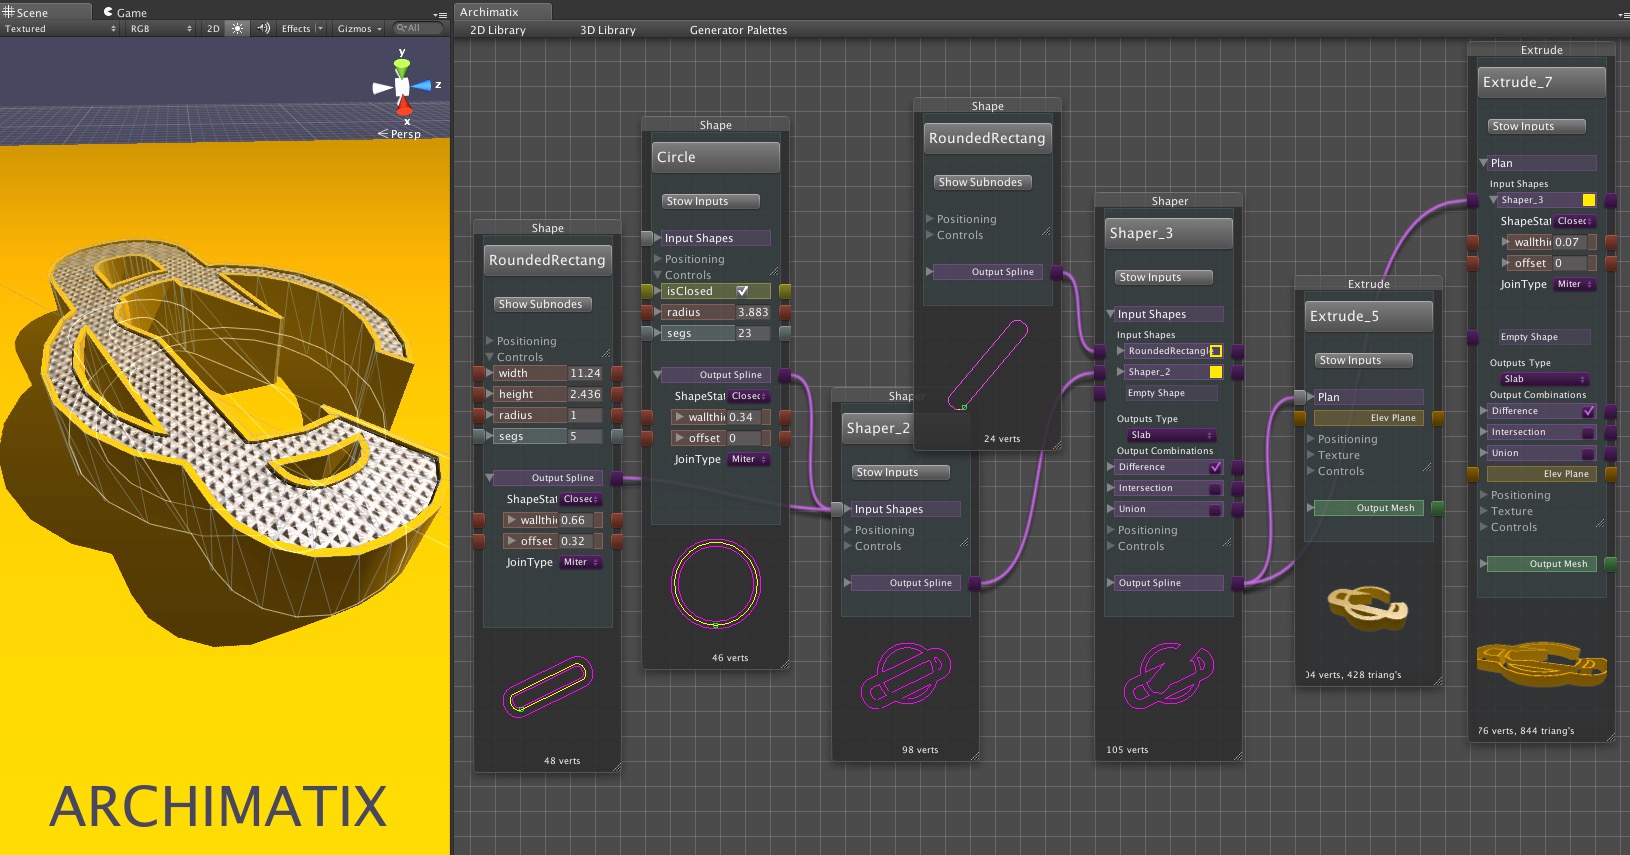Viewport: 1630px width, 855px height.
Task: Open Slab outputs type dropdown in Shaper_3
Action: [x=1172, y=435]
